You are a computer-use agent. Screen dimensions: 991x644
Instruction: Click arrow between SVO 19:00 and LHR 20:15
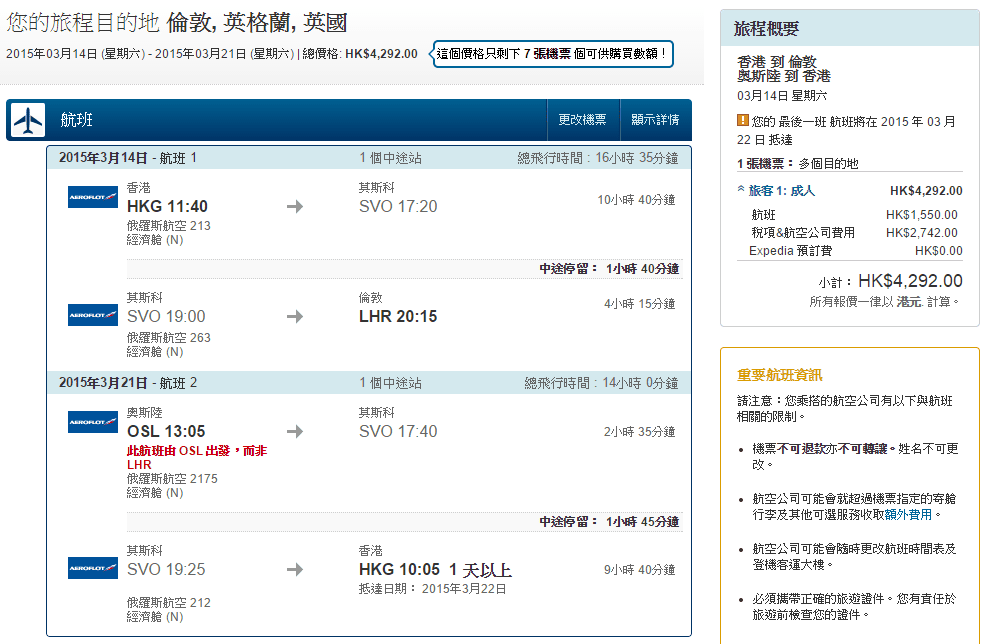[294, 317]
